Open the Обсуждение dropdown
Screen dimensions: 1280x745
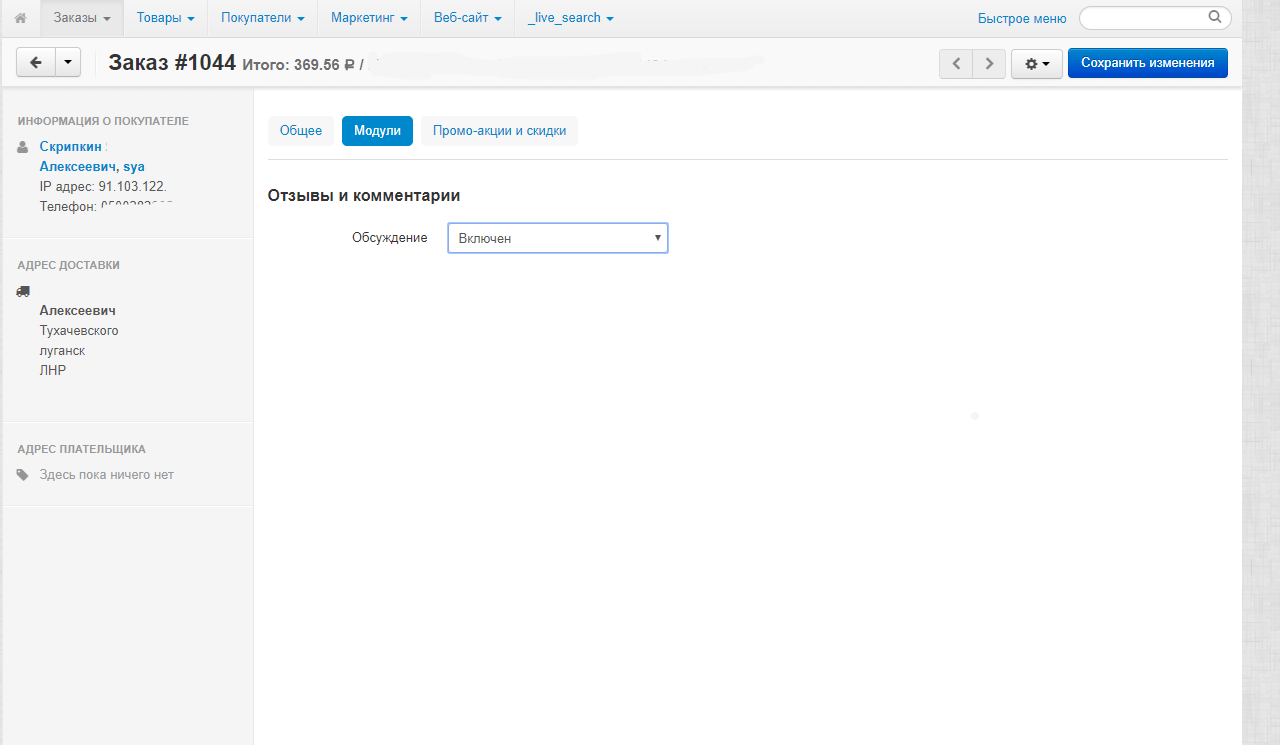[557, 238]
